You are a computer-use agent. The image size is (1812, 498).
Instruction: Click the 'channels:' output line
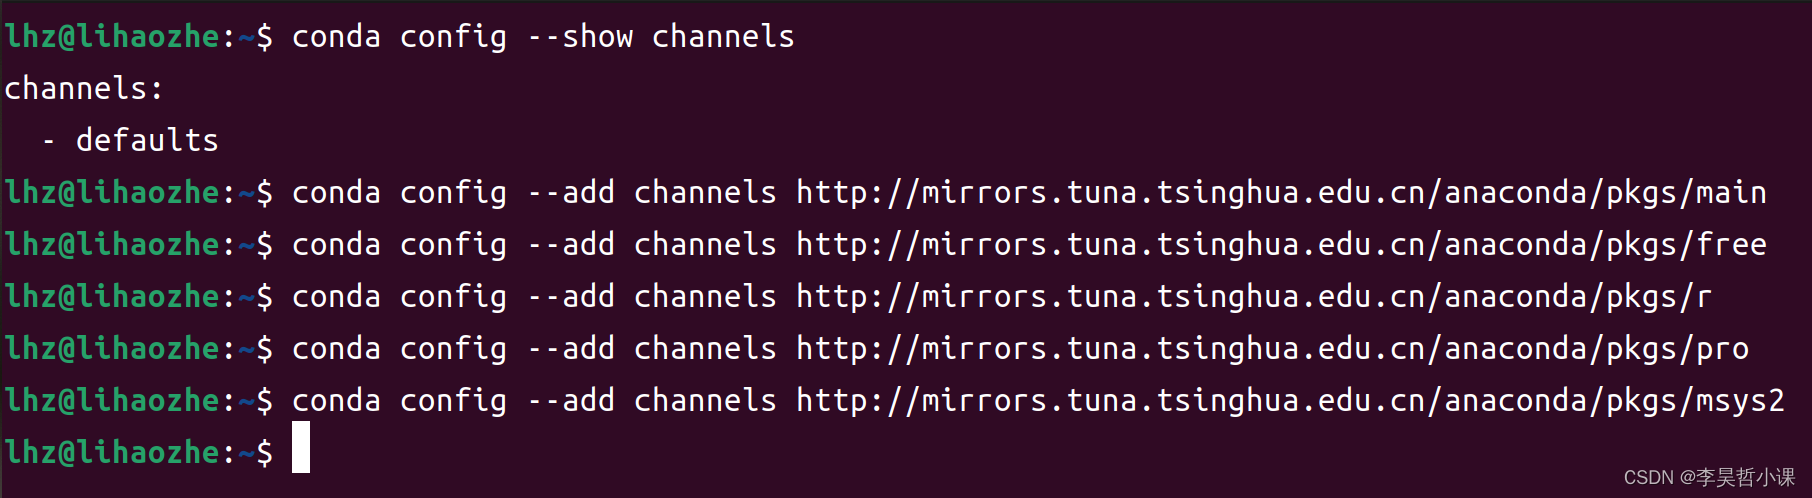(83, 89)
